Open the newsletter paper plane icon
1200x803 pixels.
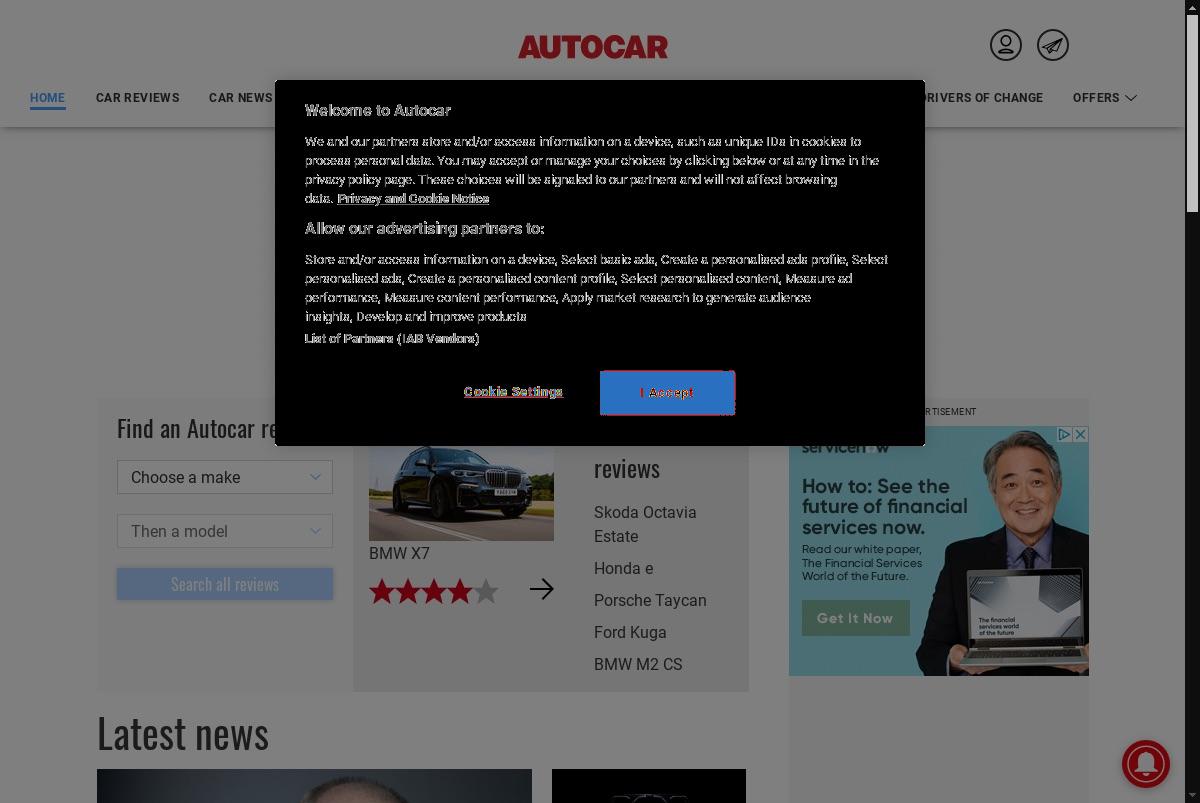[1053, 45]
